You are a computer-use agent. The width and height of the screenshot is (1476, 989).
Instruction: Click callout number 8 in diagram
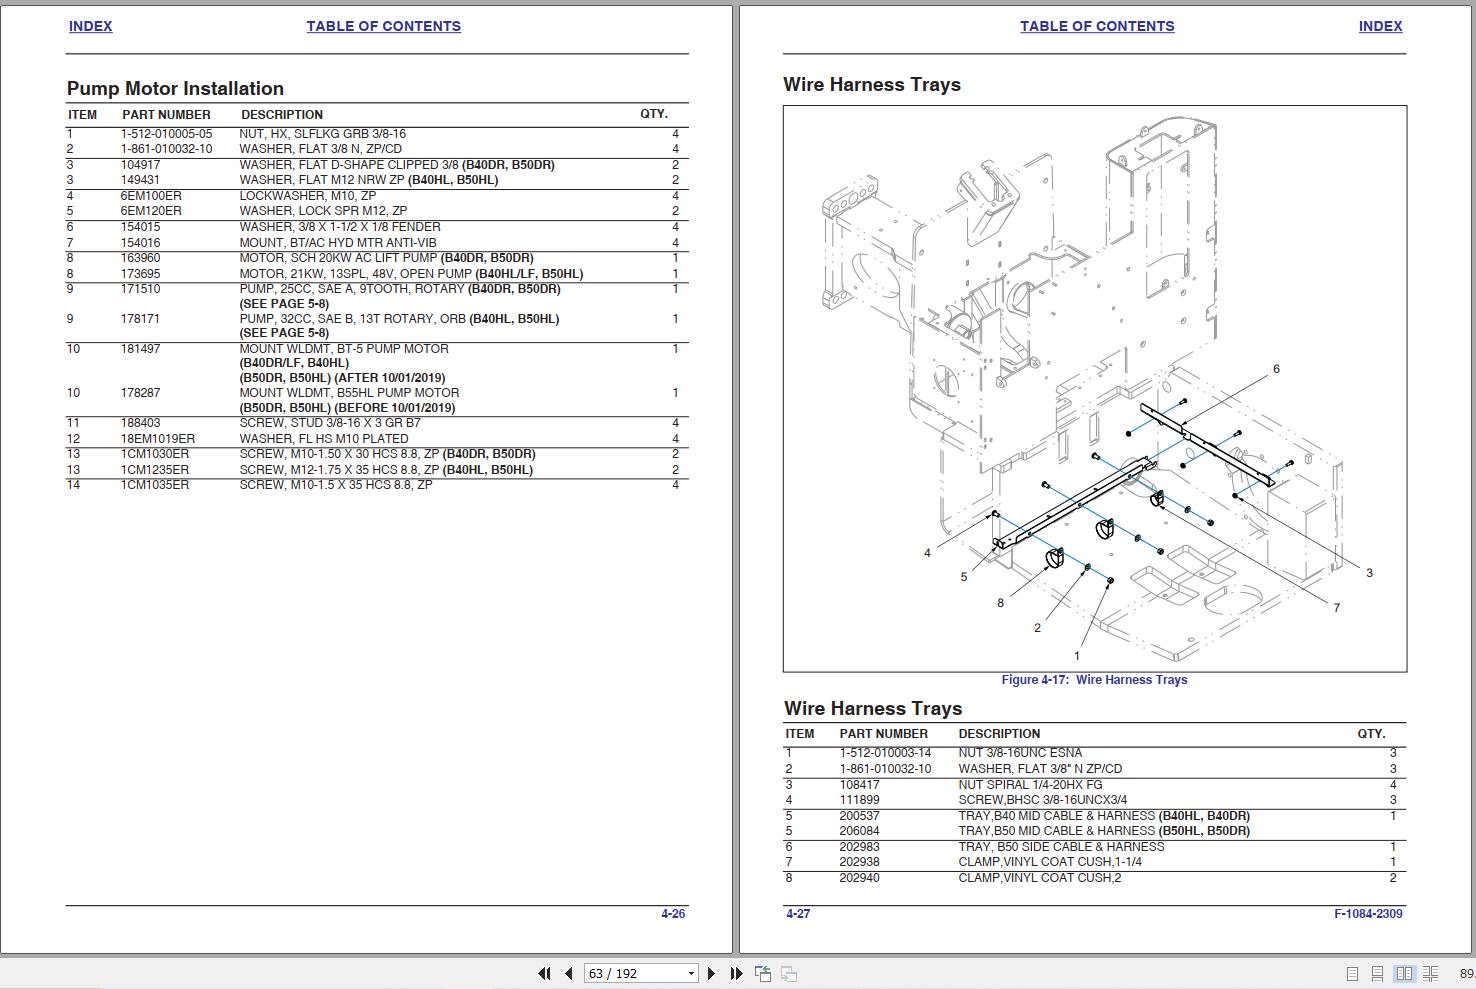(1000, 603)
